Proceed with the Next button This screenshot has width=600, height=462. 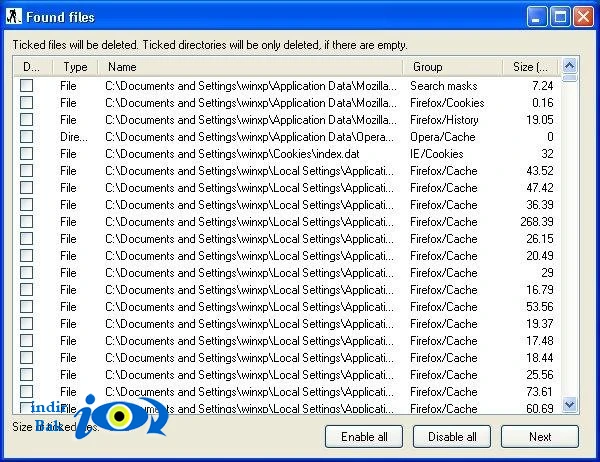coord(540,437)
